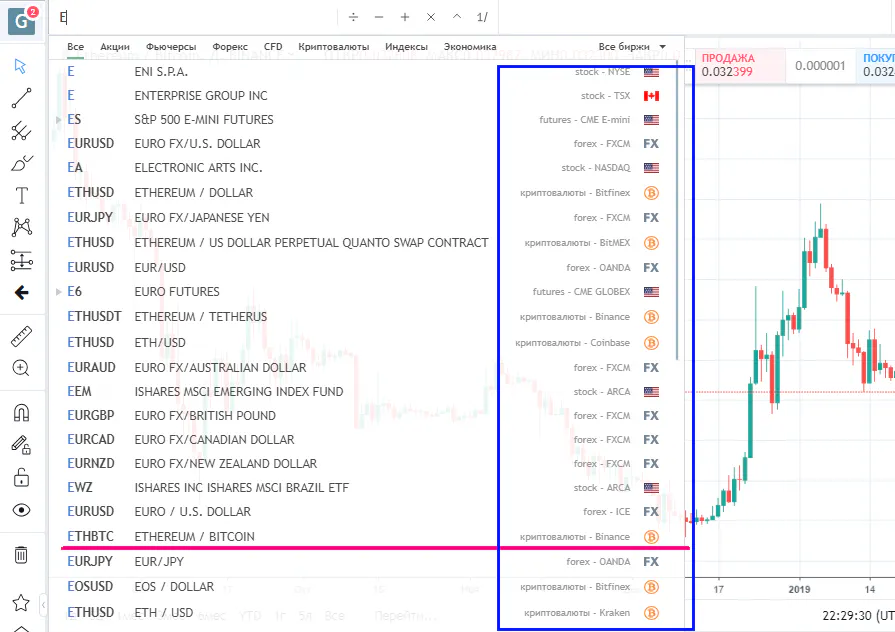
Task: Select the trend line drawing tool
Action: point(21,98)
